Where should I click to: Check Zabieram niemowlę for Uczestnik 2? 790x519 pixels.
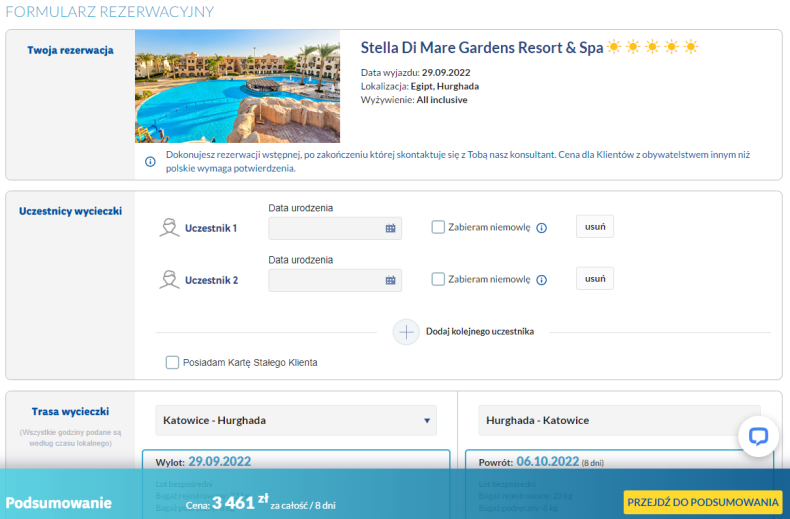(438, 279)
